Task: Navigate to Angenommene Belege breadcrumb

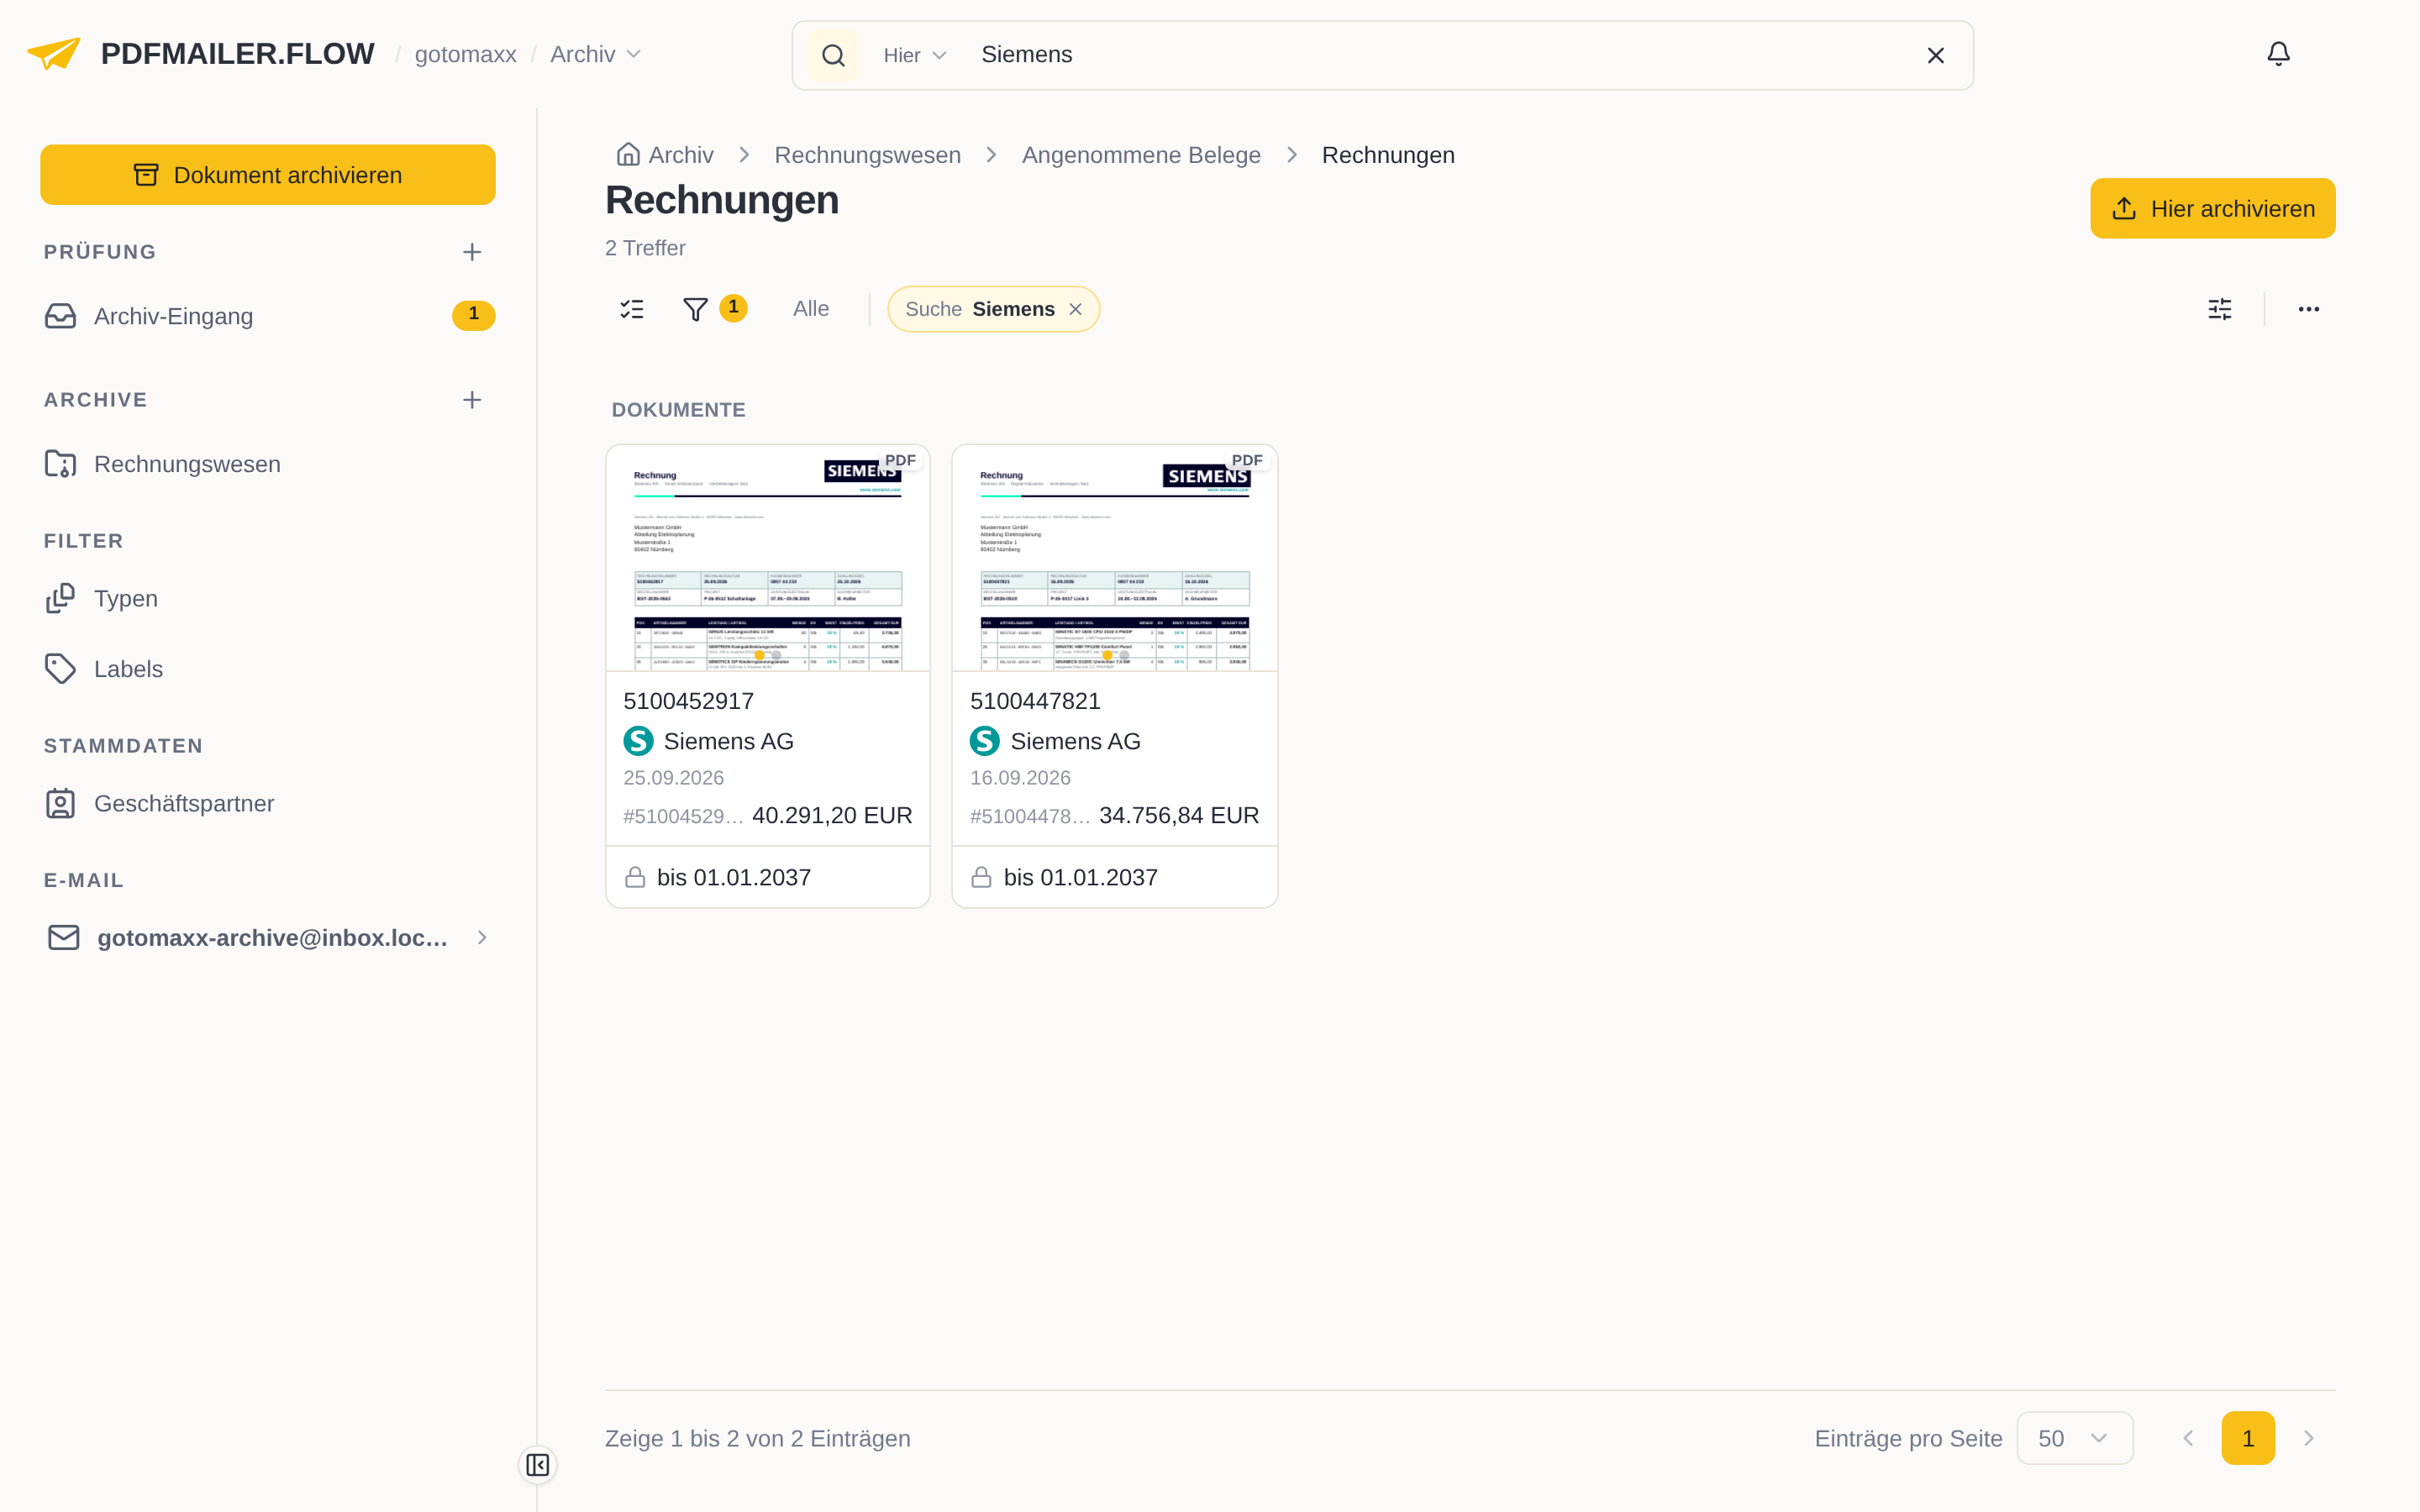Action: point(1141,155)
